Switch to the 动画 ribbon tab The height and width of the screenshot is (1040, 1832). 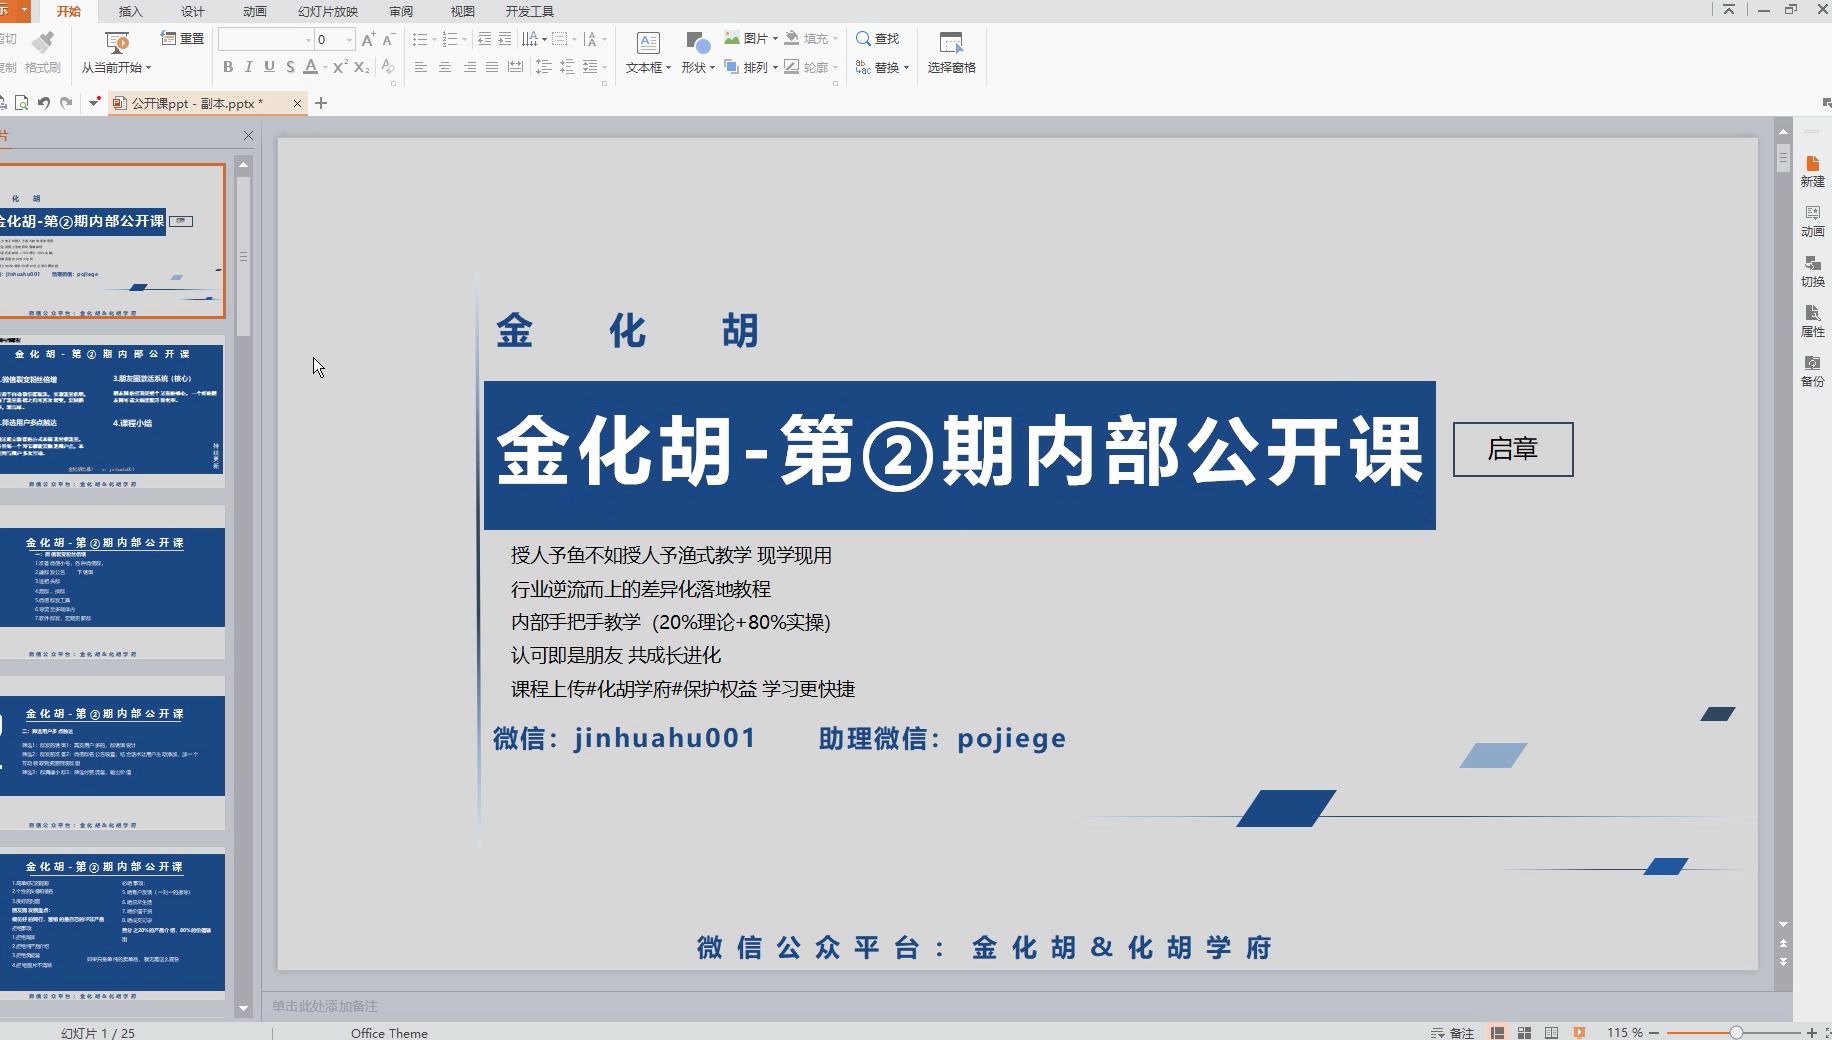tap(255, 11)
